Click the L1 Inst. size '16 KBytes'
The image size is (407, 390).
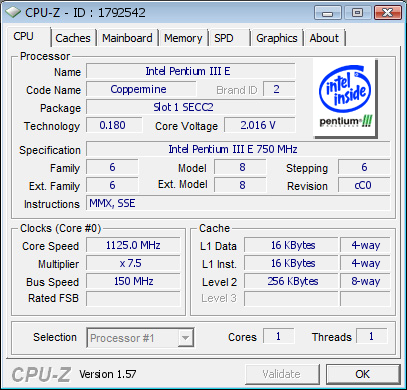pyautogui.click(x=291, y=263)
